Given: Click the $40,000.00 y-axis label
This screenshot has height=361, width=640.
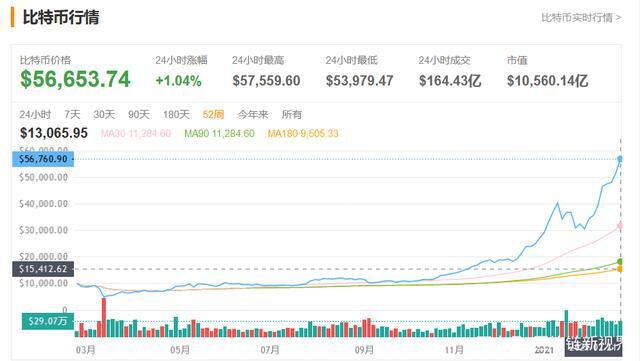Looking at the screenshot, I should (x=43, y=204).
